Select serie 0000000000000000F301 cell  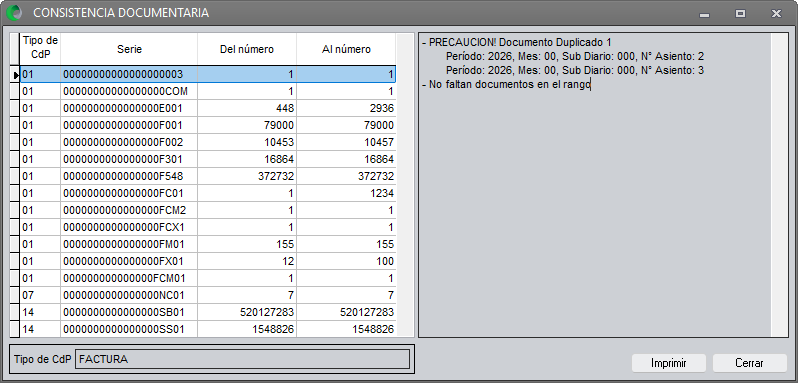click(129, 160)
